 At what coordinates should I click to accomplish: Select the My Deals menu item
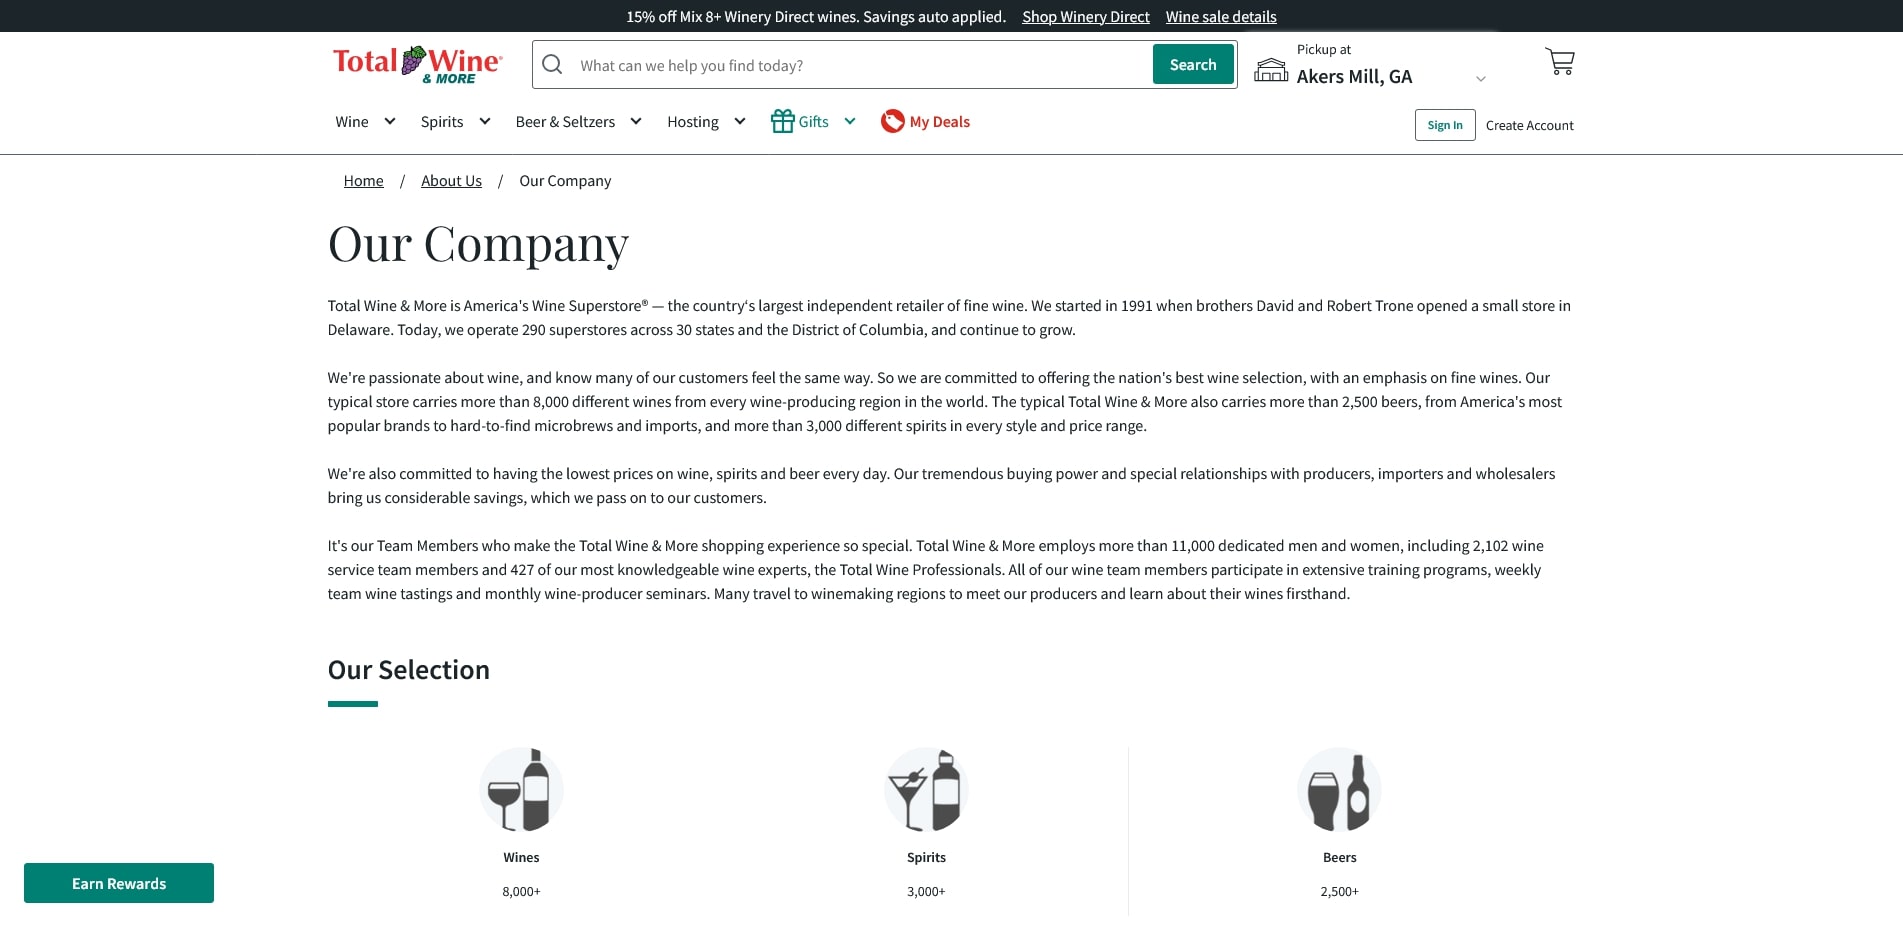[939, 122]
